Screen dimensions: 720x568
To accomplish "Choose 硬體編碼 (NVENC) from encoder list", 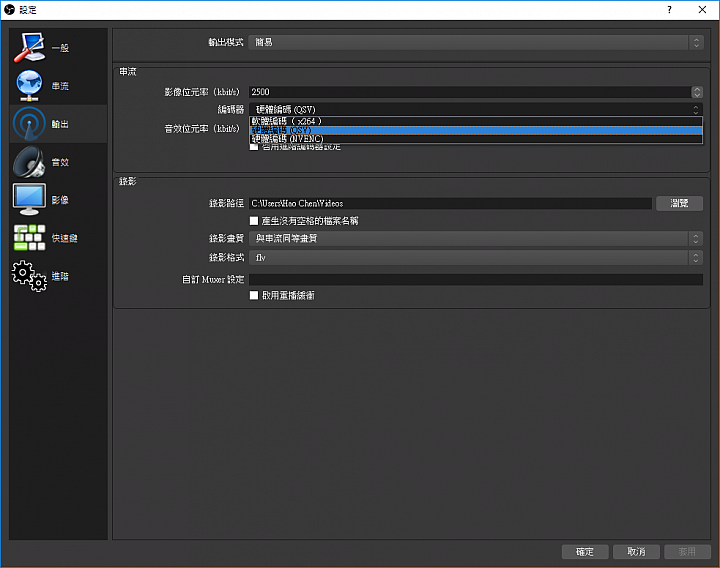I will pyautogui.click(x=476, y=139).
